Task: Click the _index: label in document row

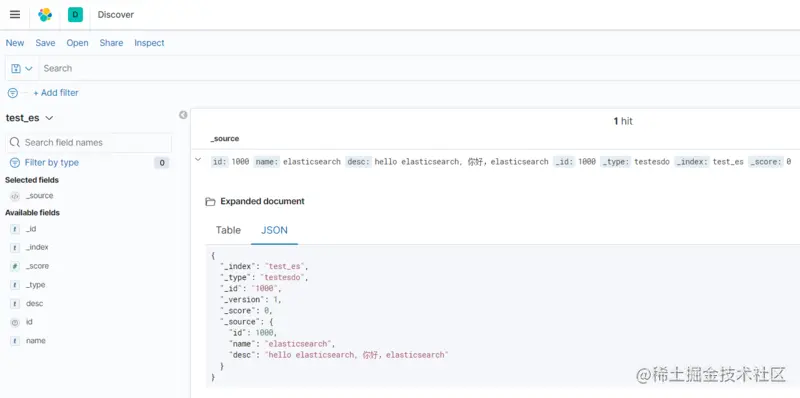Action: click(x=692, y=162)
